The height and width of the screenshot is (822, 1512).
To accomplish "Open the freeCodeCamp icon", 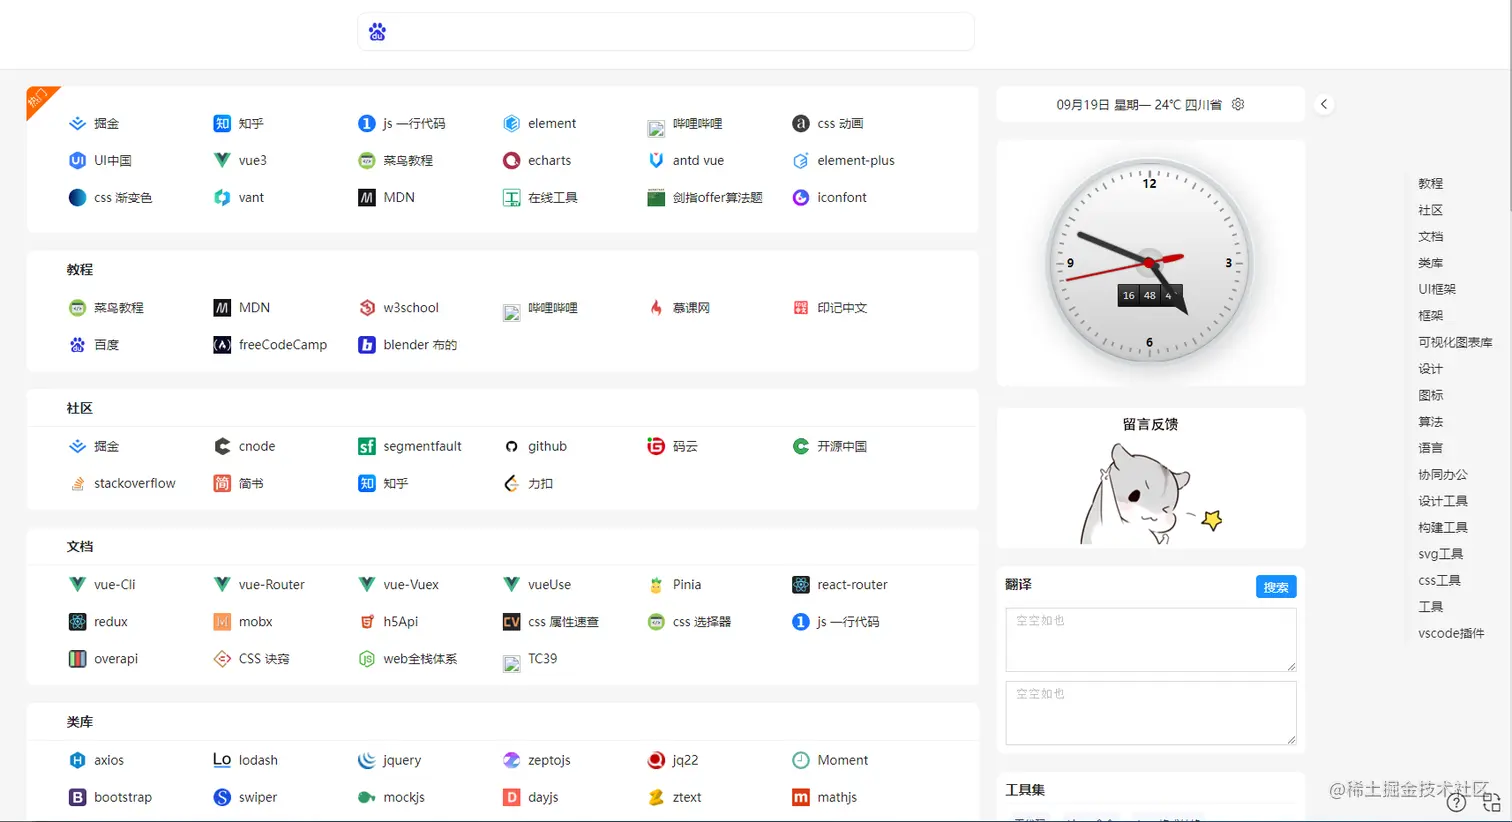I will click(x=222, y=344).
